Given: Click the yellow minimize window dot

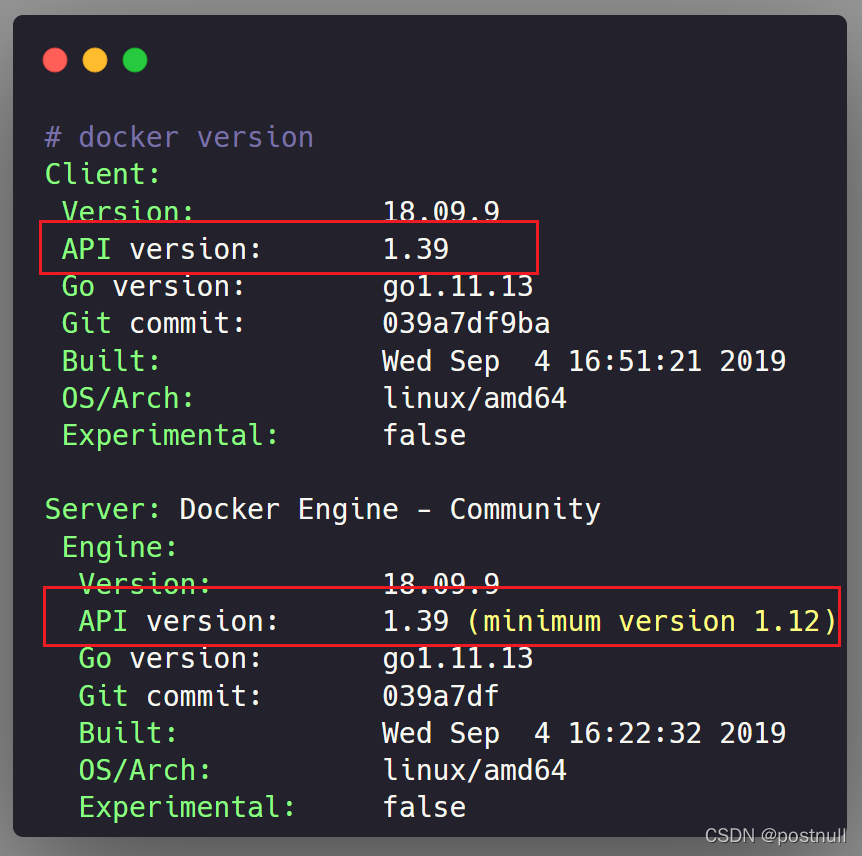Looking at the screenshot, I should 95,60.
